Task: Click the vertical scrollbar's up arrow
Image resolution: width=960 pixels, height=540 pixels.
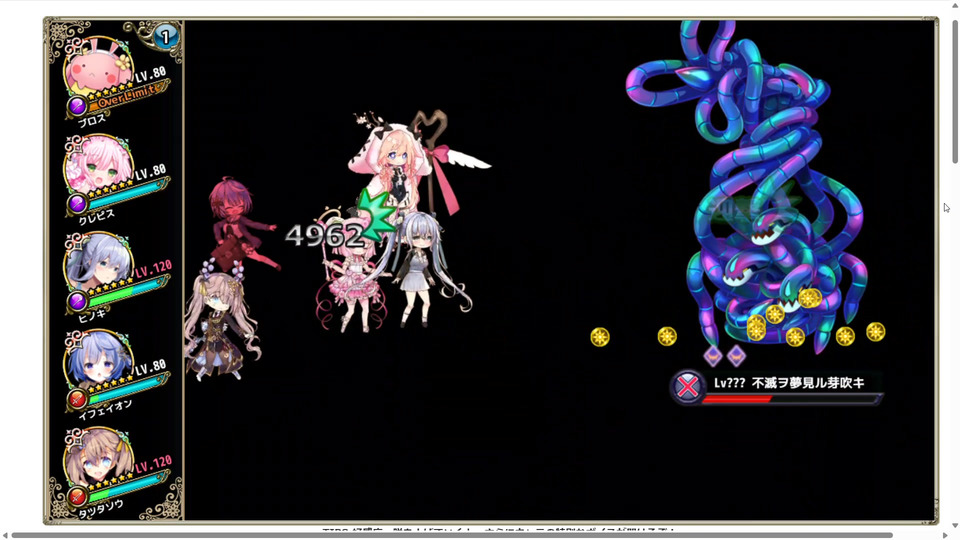Action: pos(955,5)
